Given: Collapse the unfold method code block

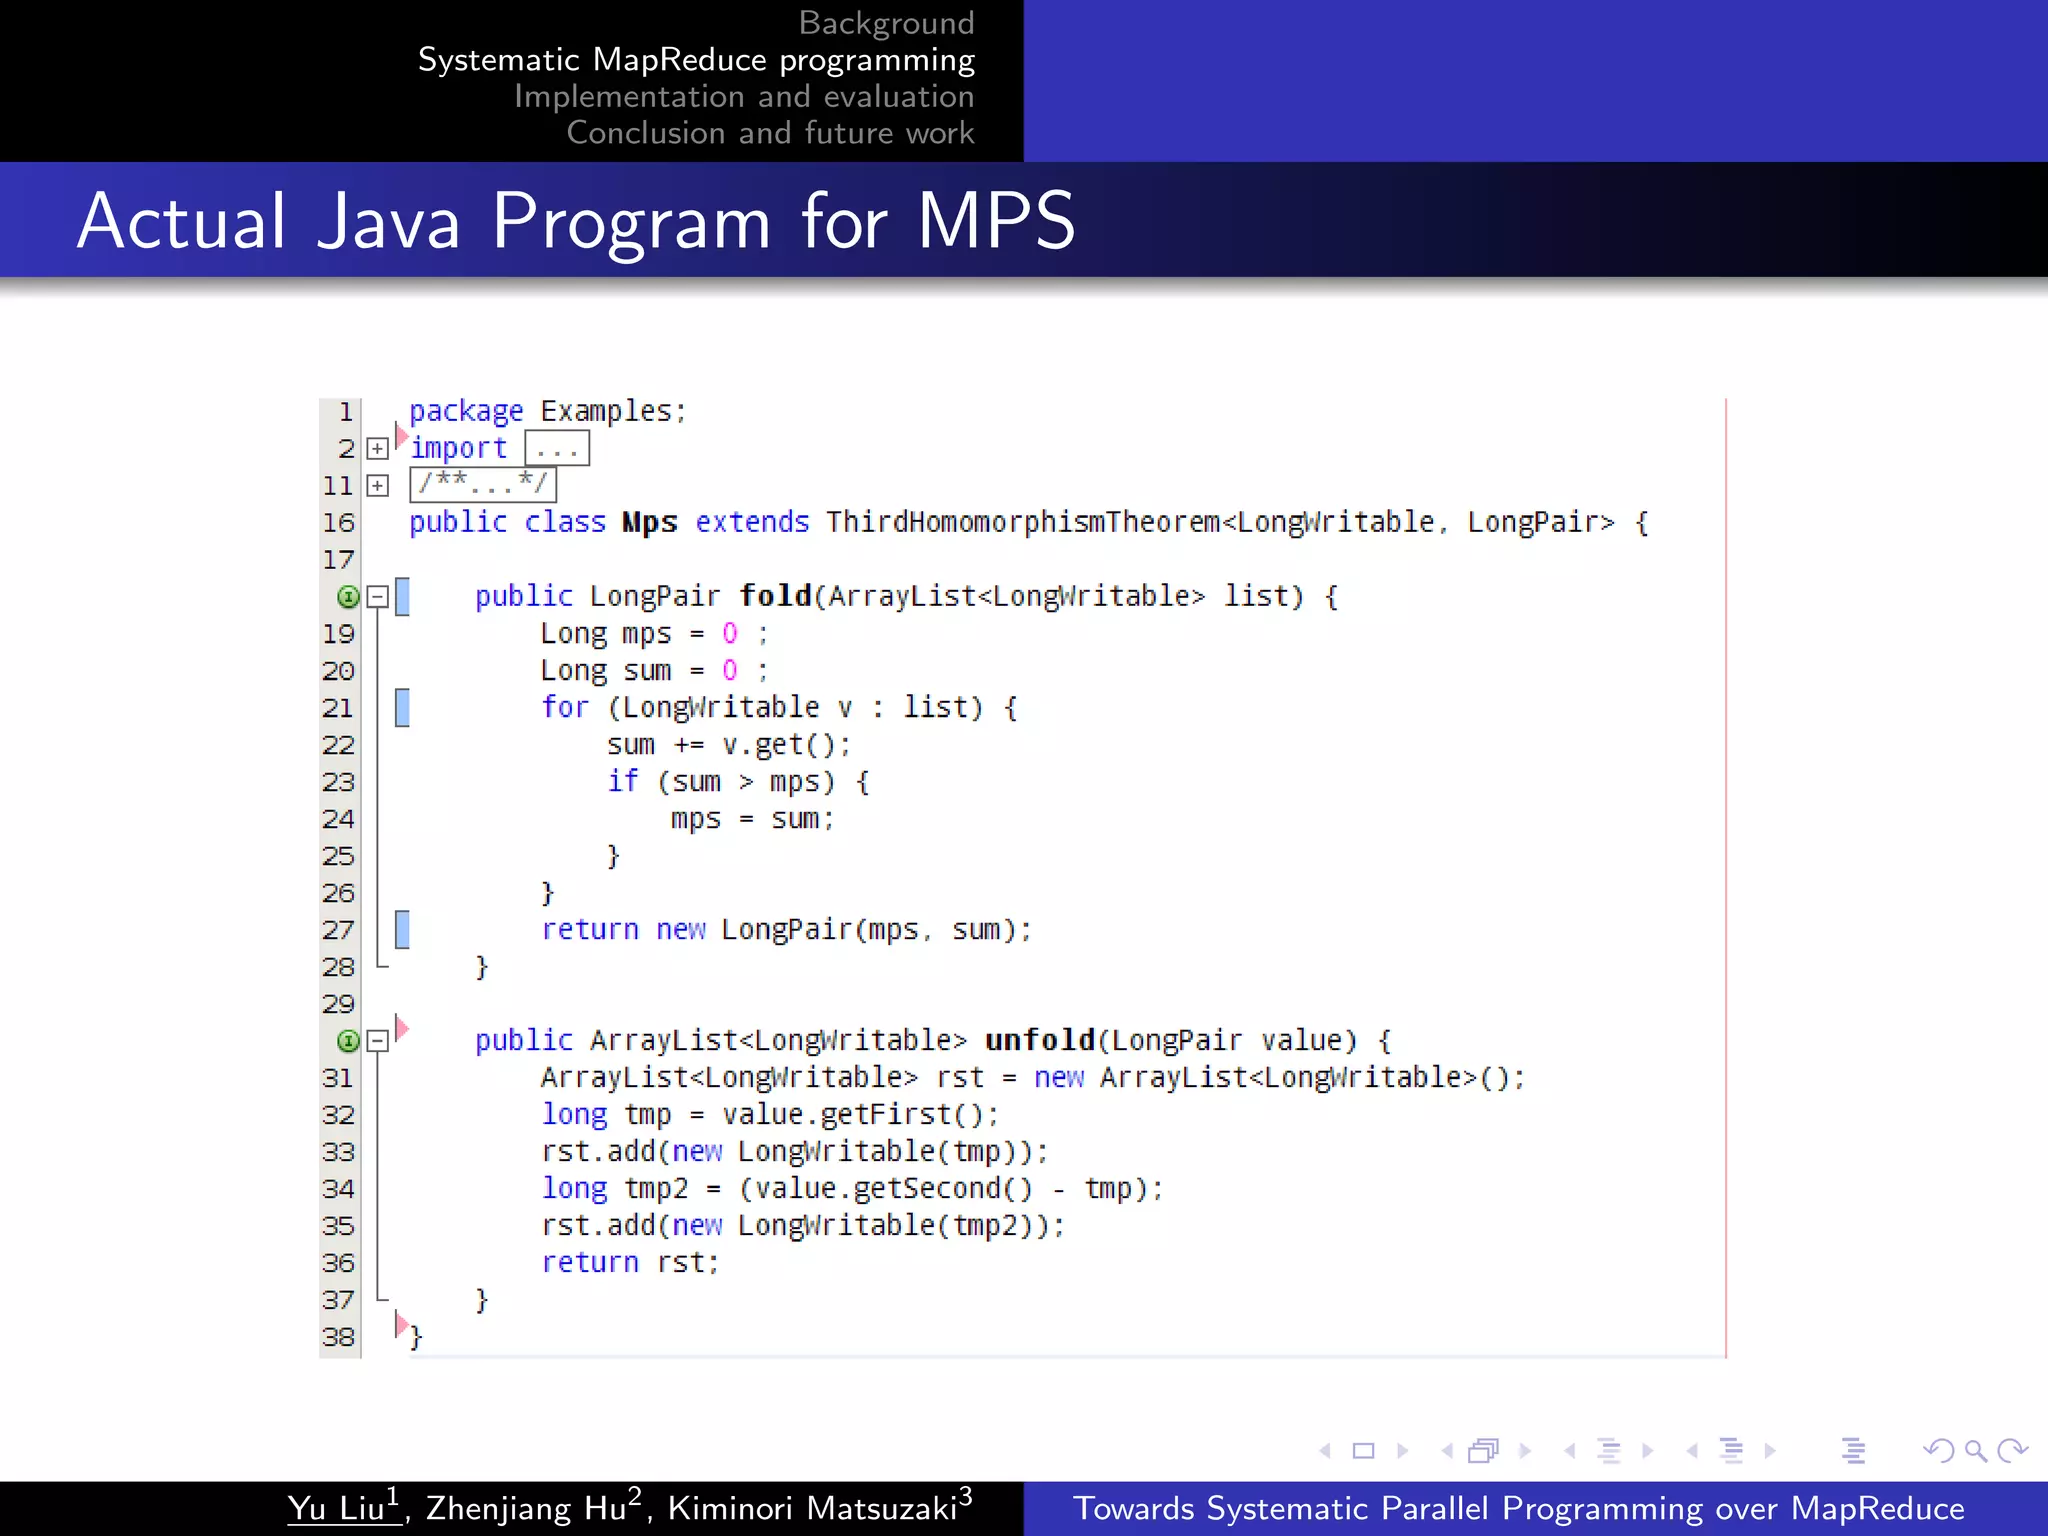Looking at the screenshot, I should pos(377,1041).
